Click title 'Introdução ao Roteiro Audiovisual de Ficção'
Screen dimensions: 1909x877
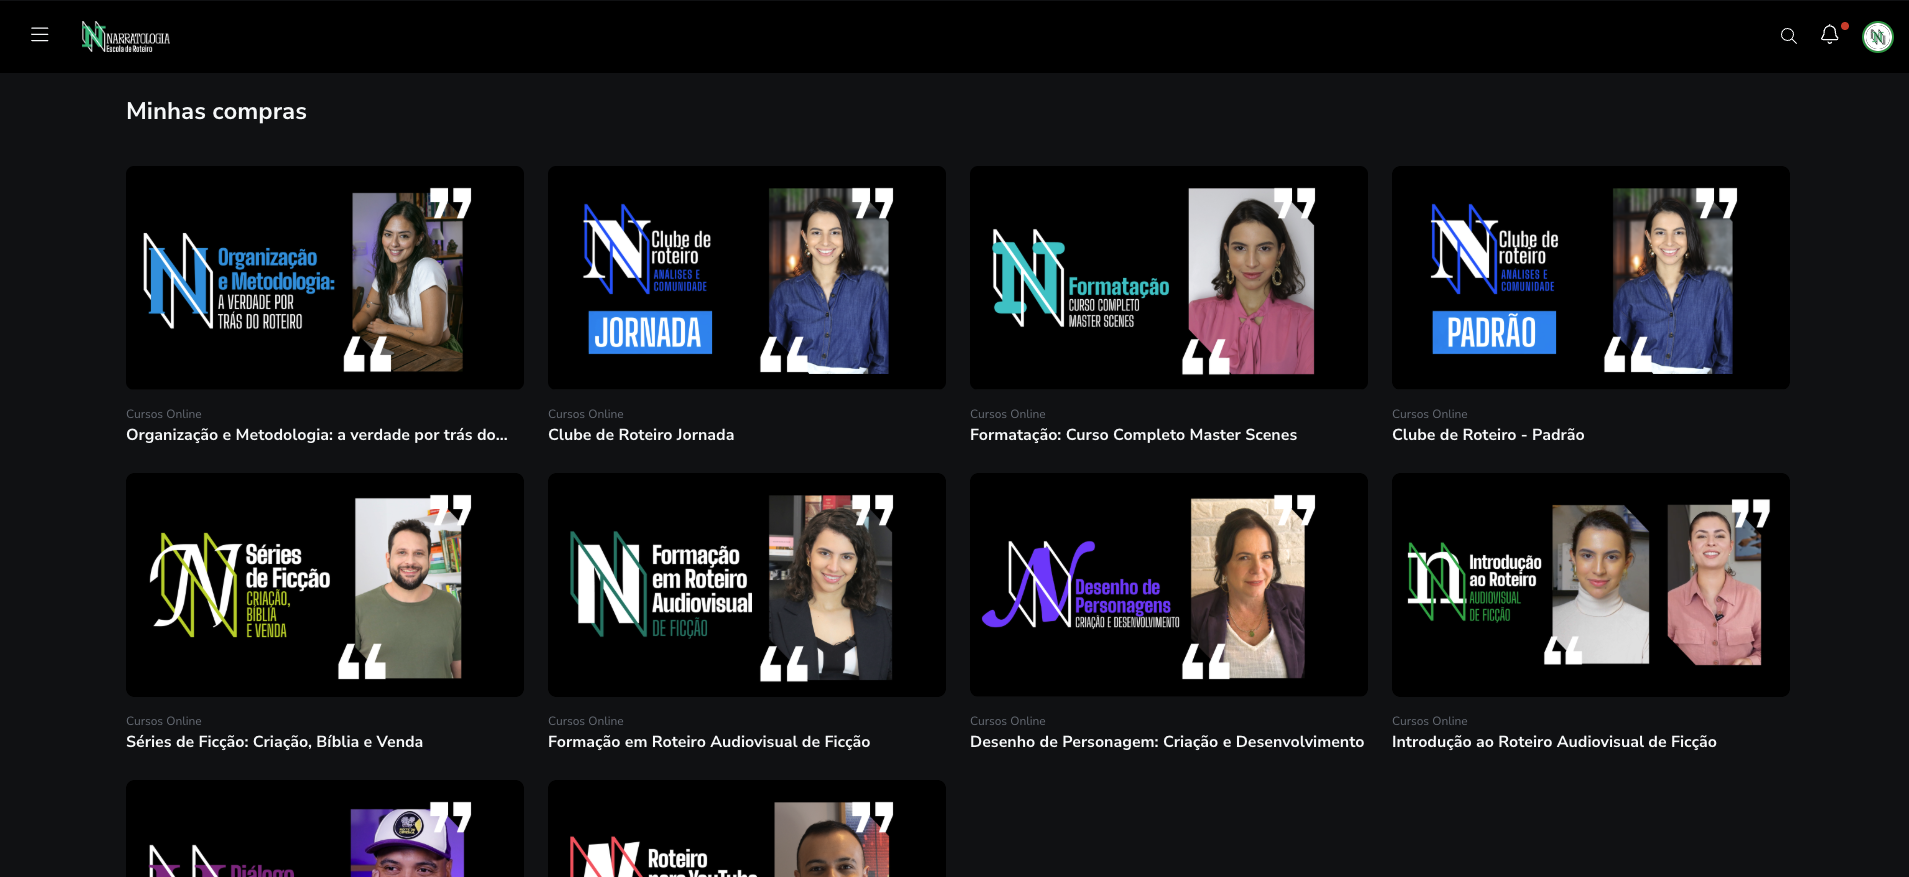1554,742
